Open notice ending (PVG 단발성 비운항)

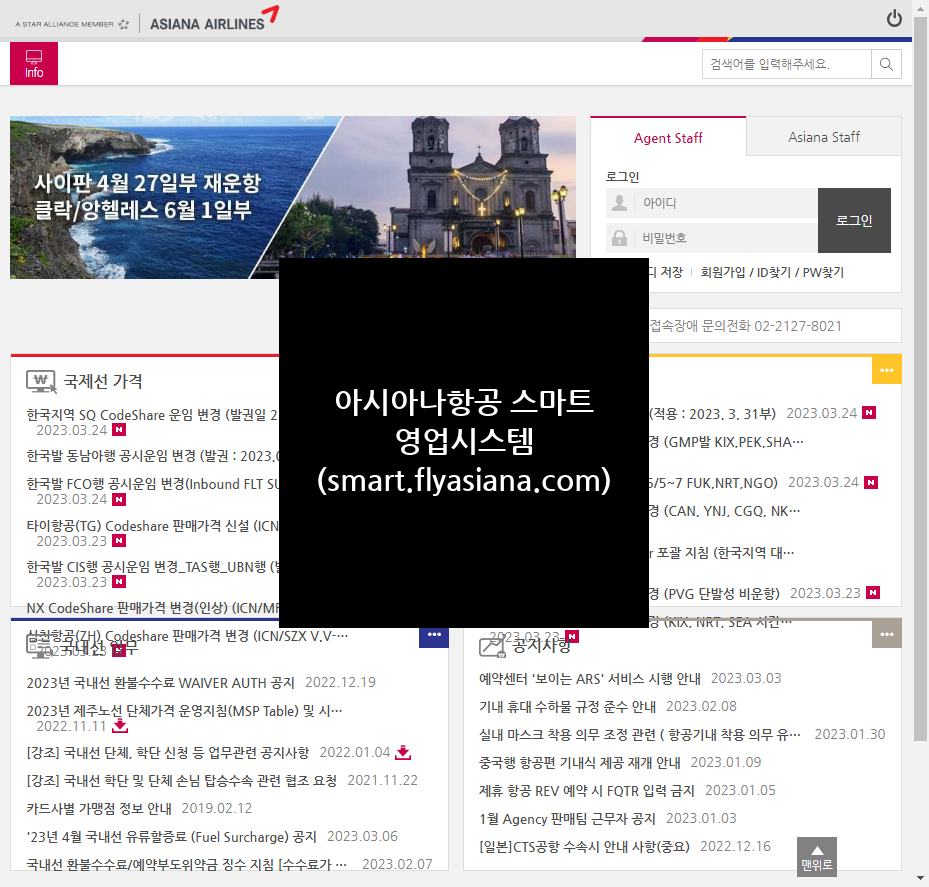[x=715, y=593]
